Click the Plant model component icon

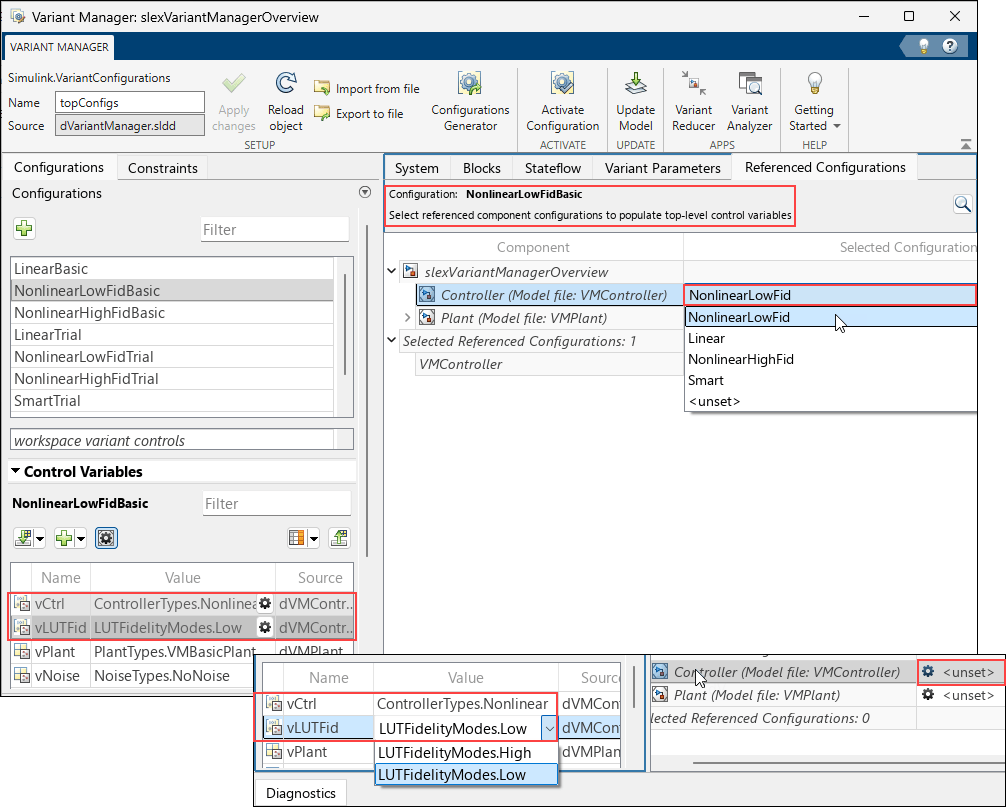427,318
